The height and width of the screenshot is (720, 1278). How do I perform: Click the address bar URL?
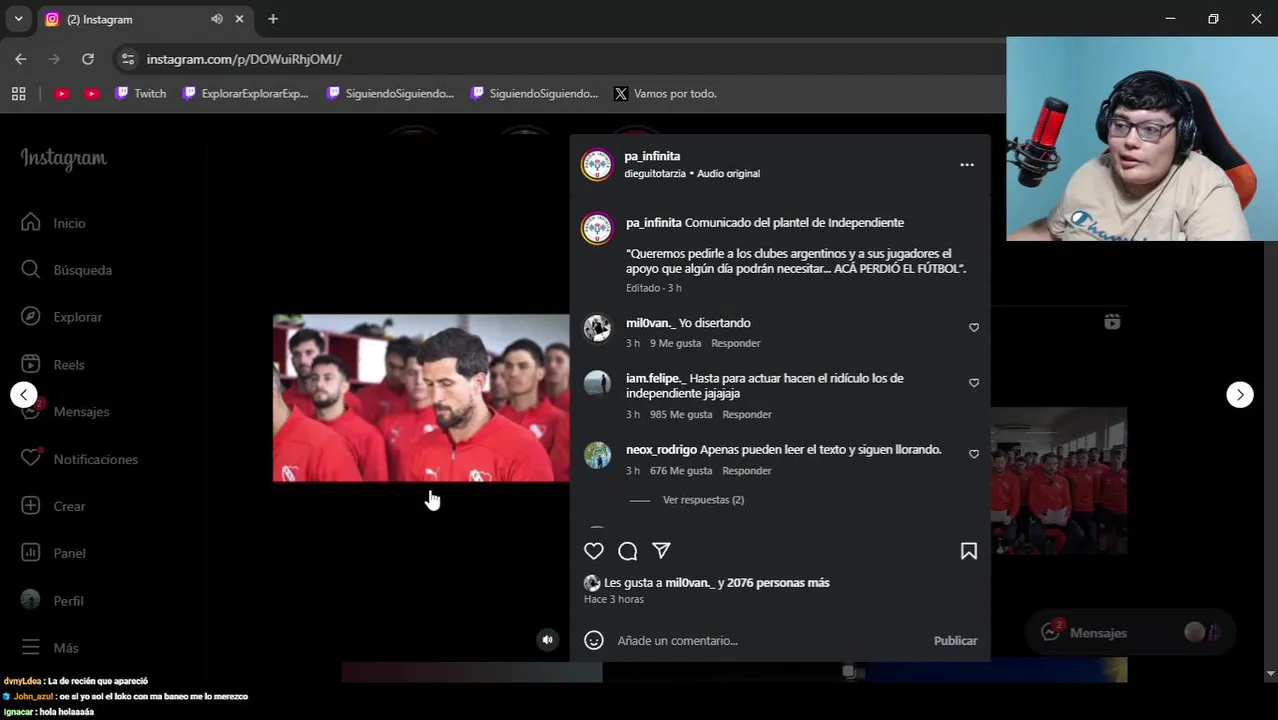click(x=244, y=59)
